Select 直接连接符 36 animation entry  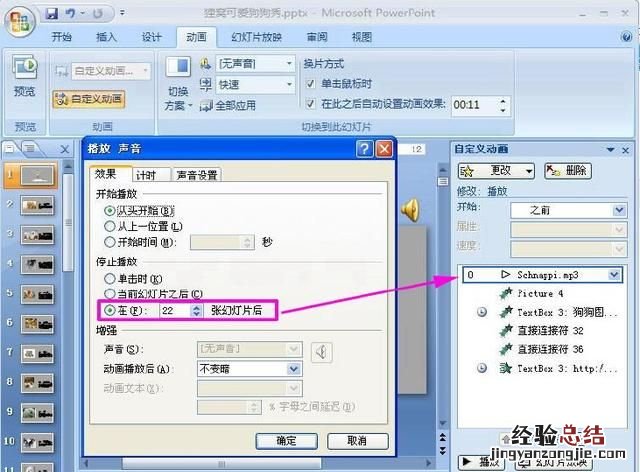(541, 349)
